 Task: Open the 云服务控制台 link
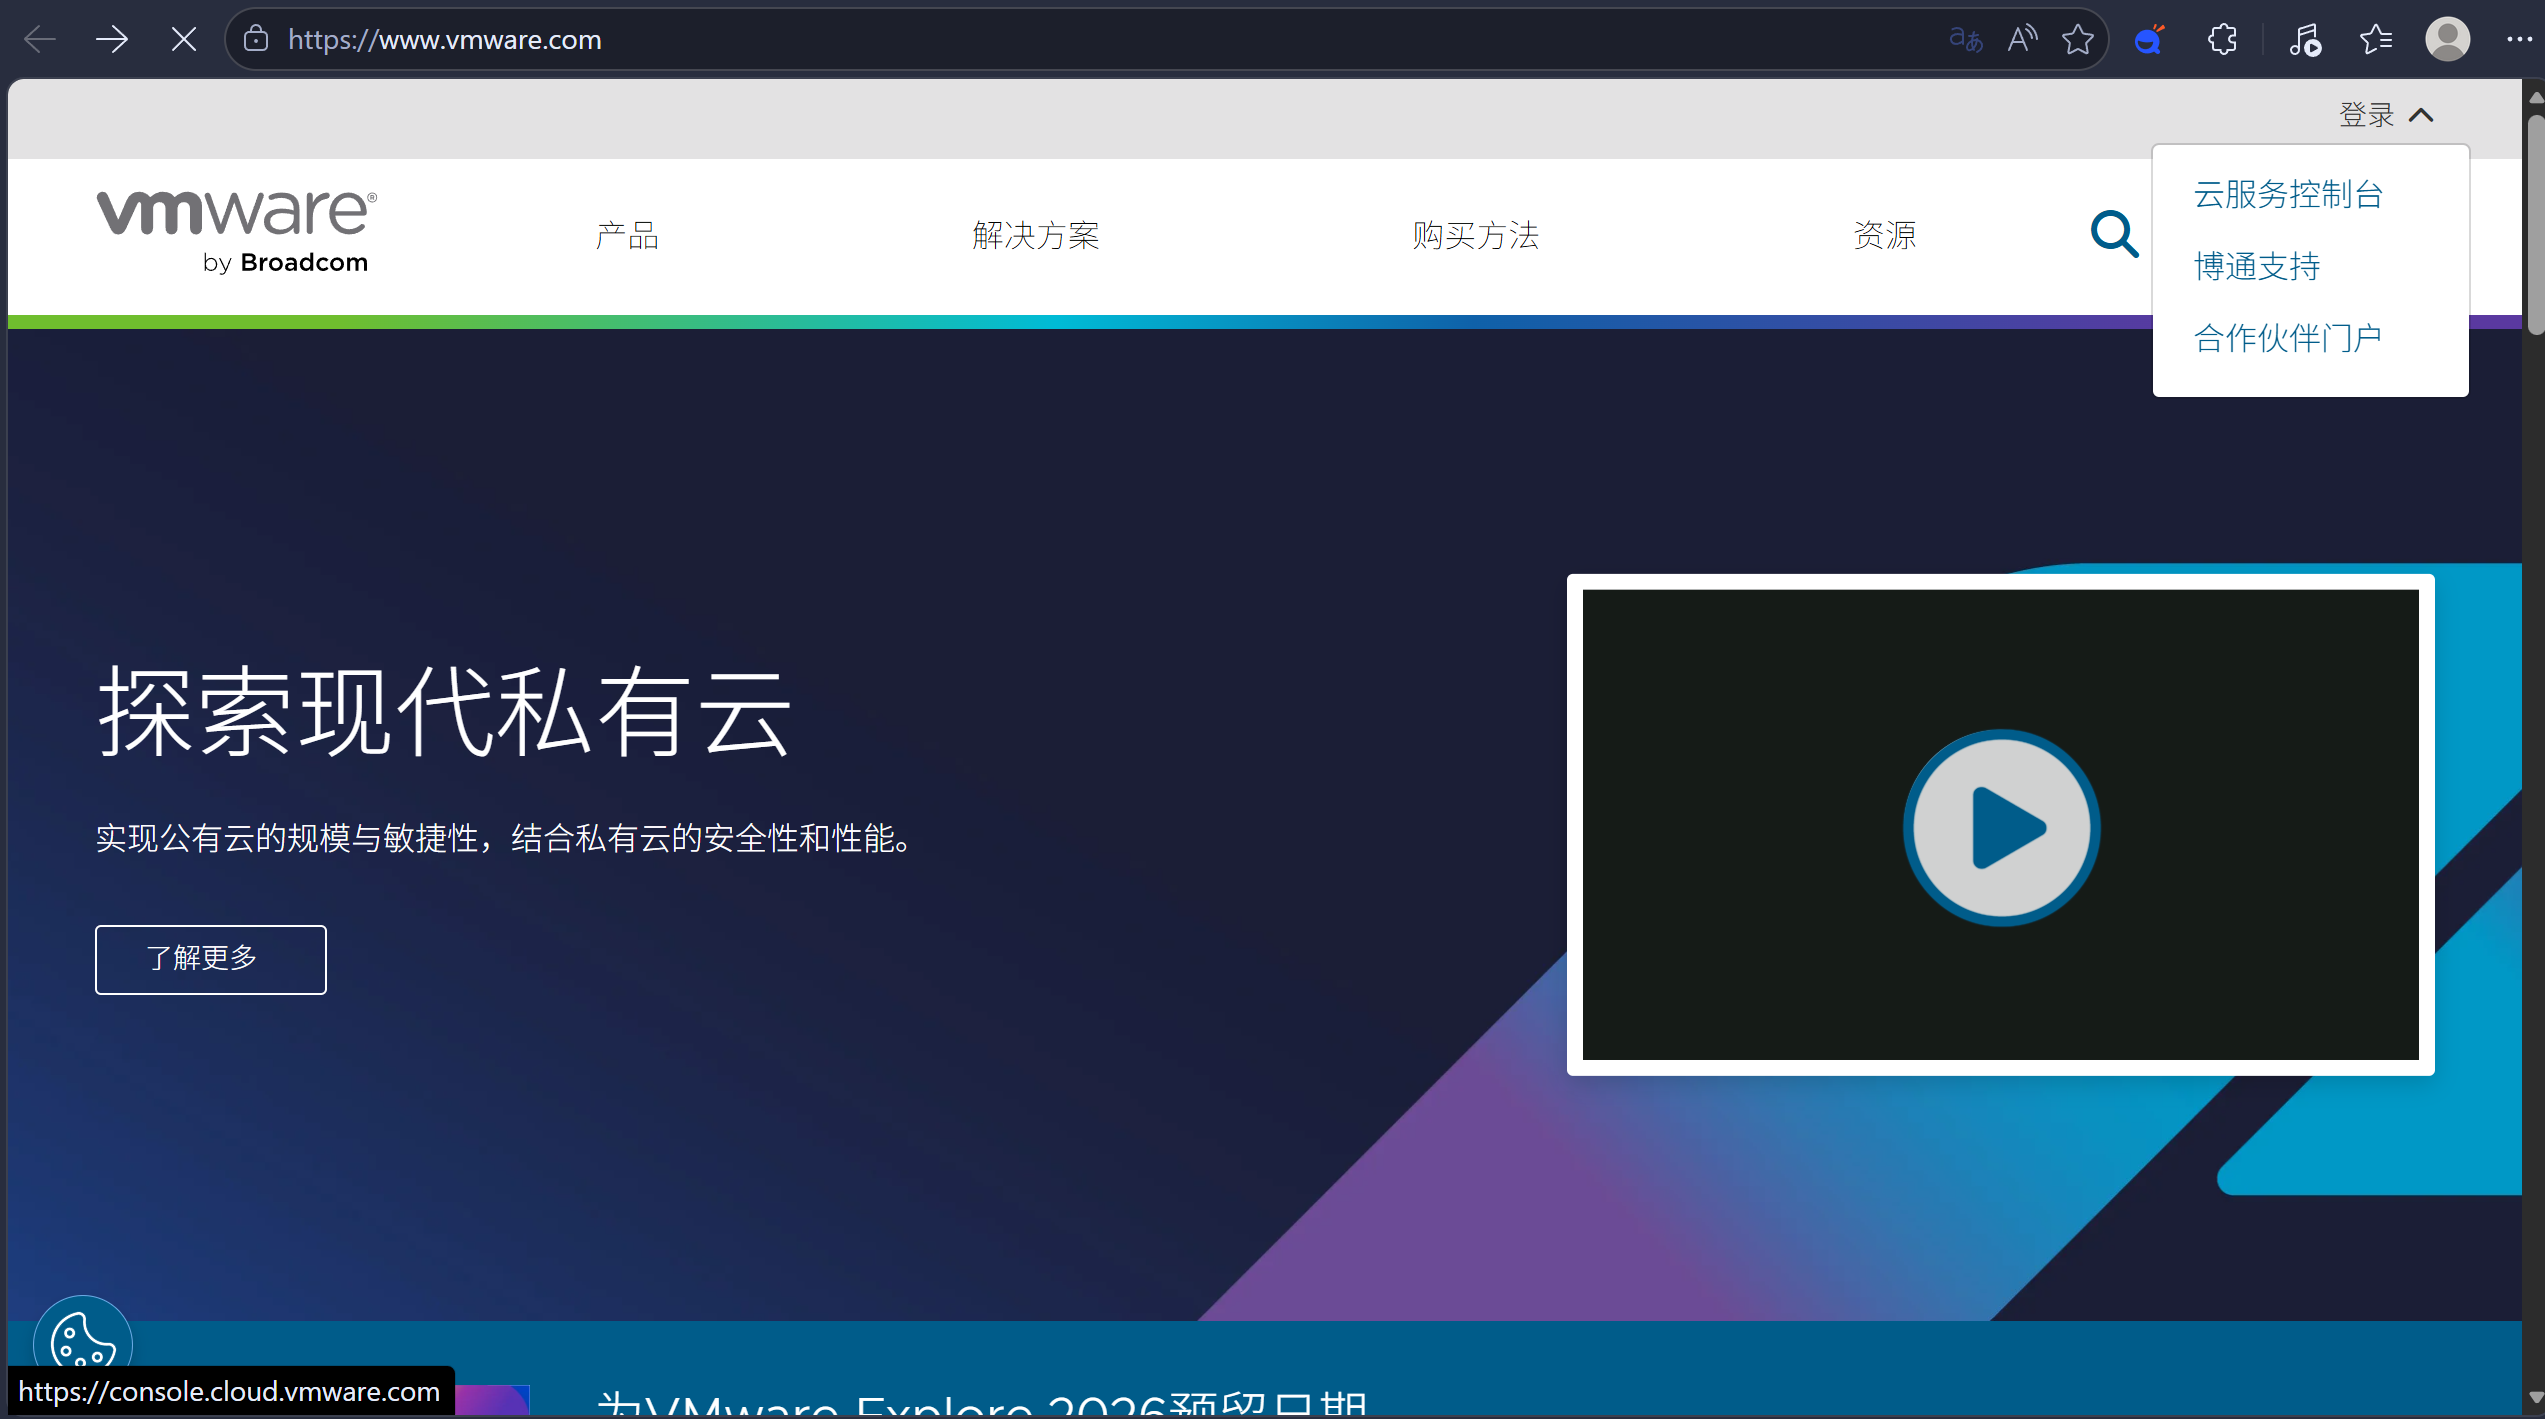[2287, 194]
